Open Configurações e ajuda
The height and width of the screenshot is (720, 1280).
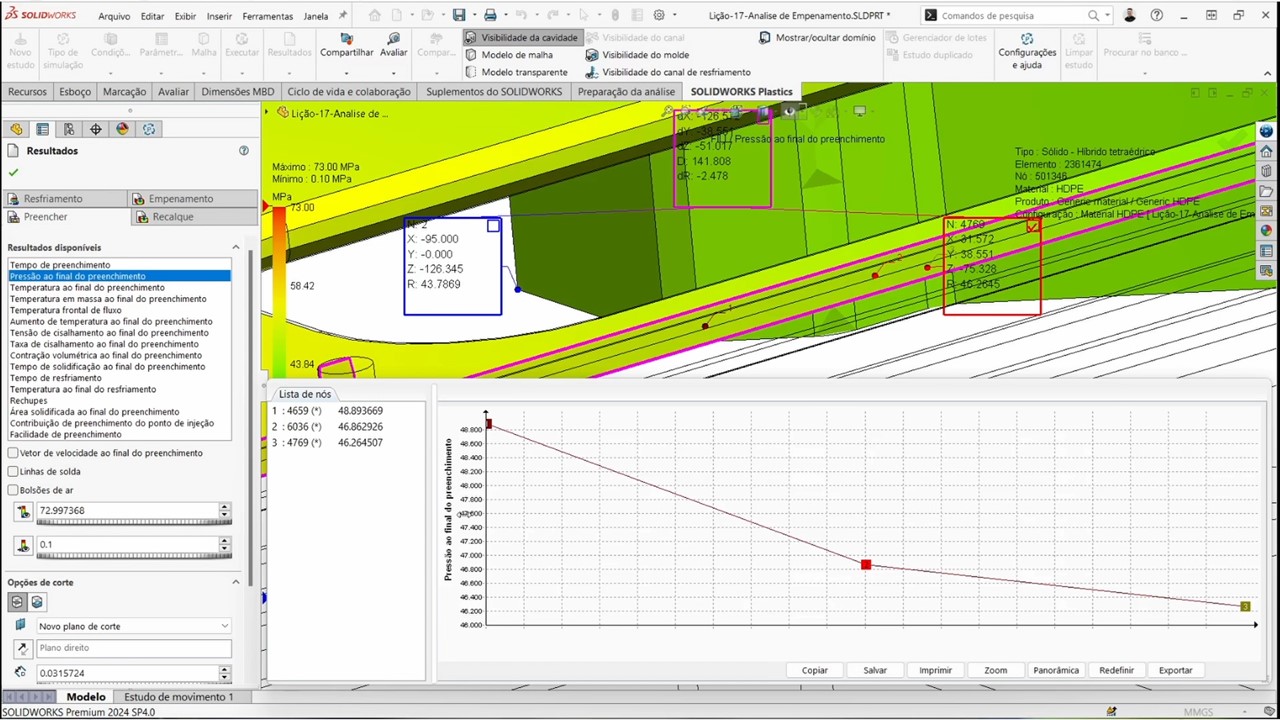1027,51
